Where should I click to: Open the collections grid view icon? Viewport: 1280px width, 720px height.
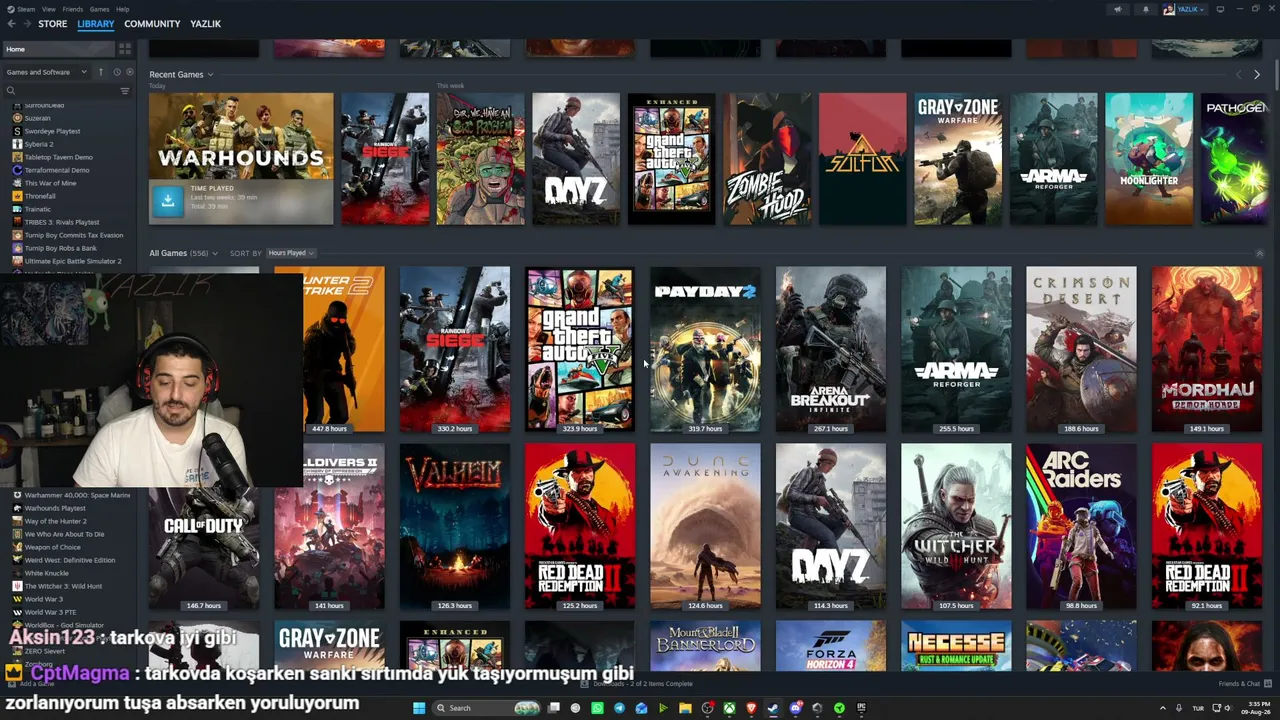click(x=125, y=49)
